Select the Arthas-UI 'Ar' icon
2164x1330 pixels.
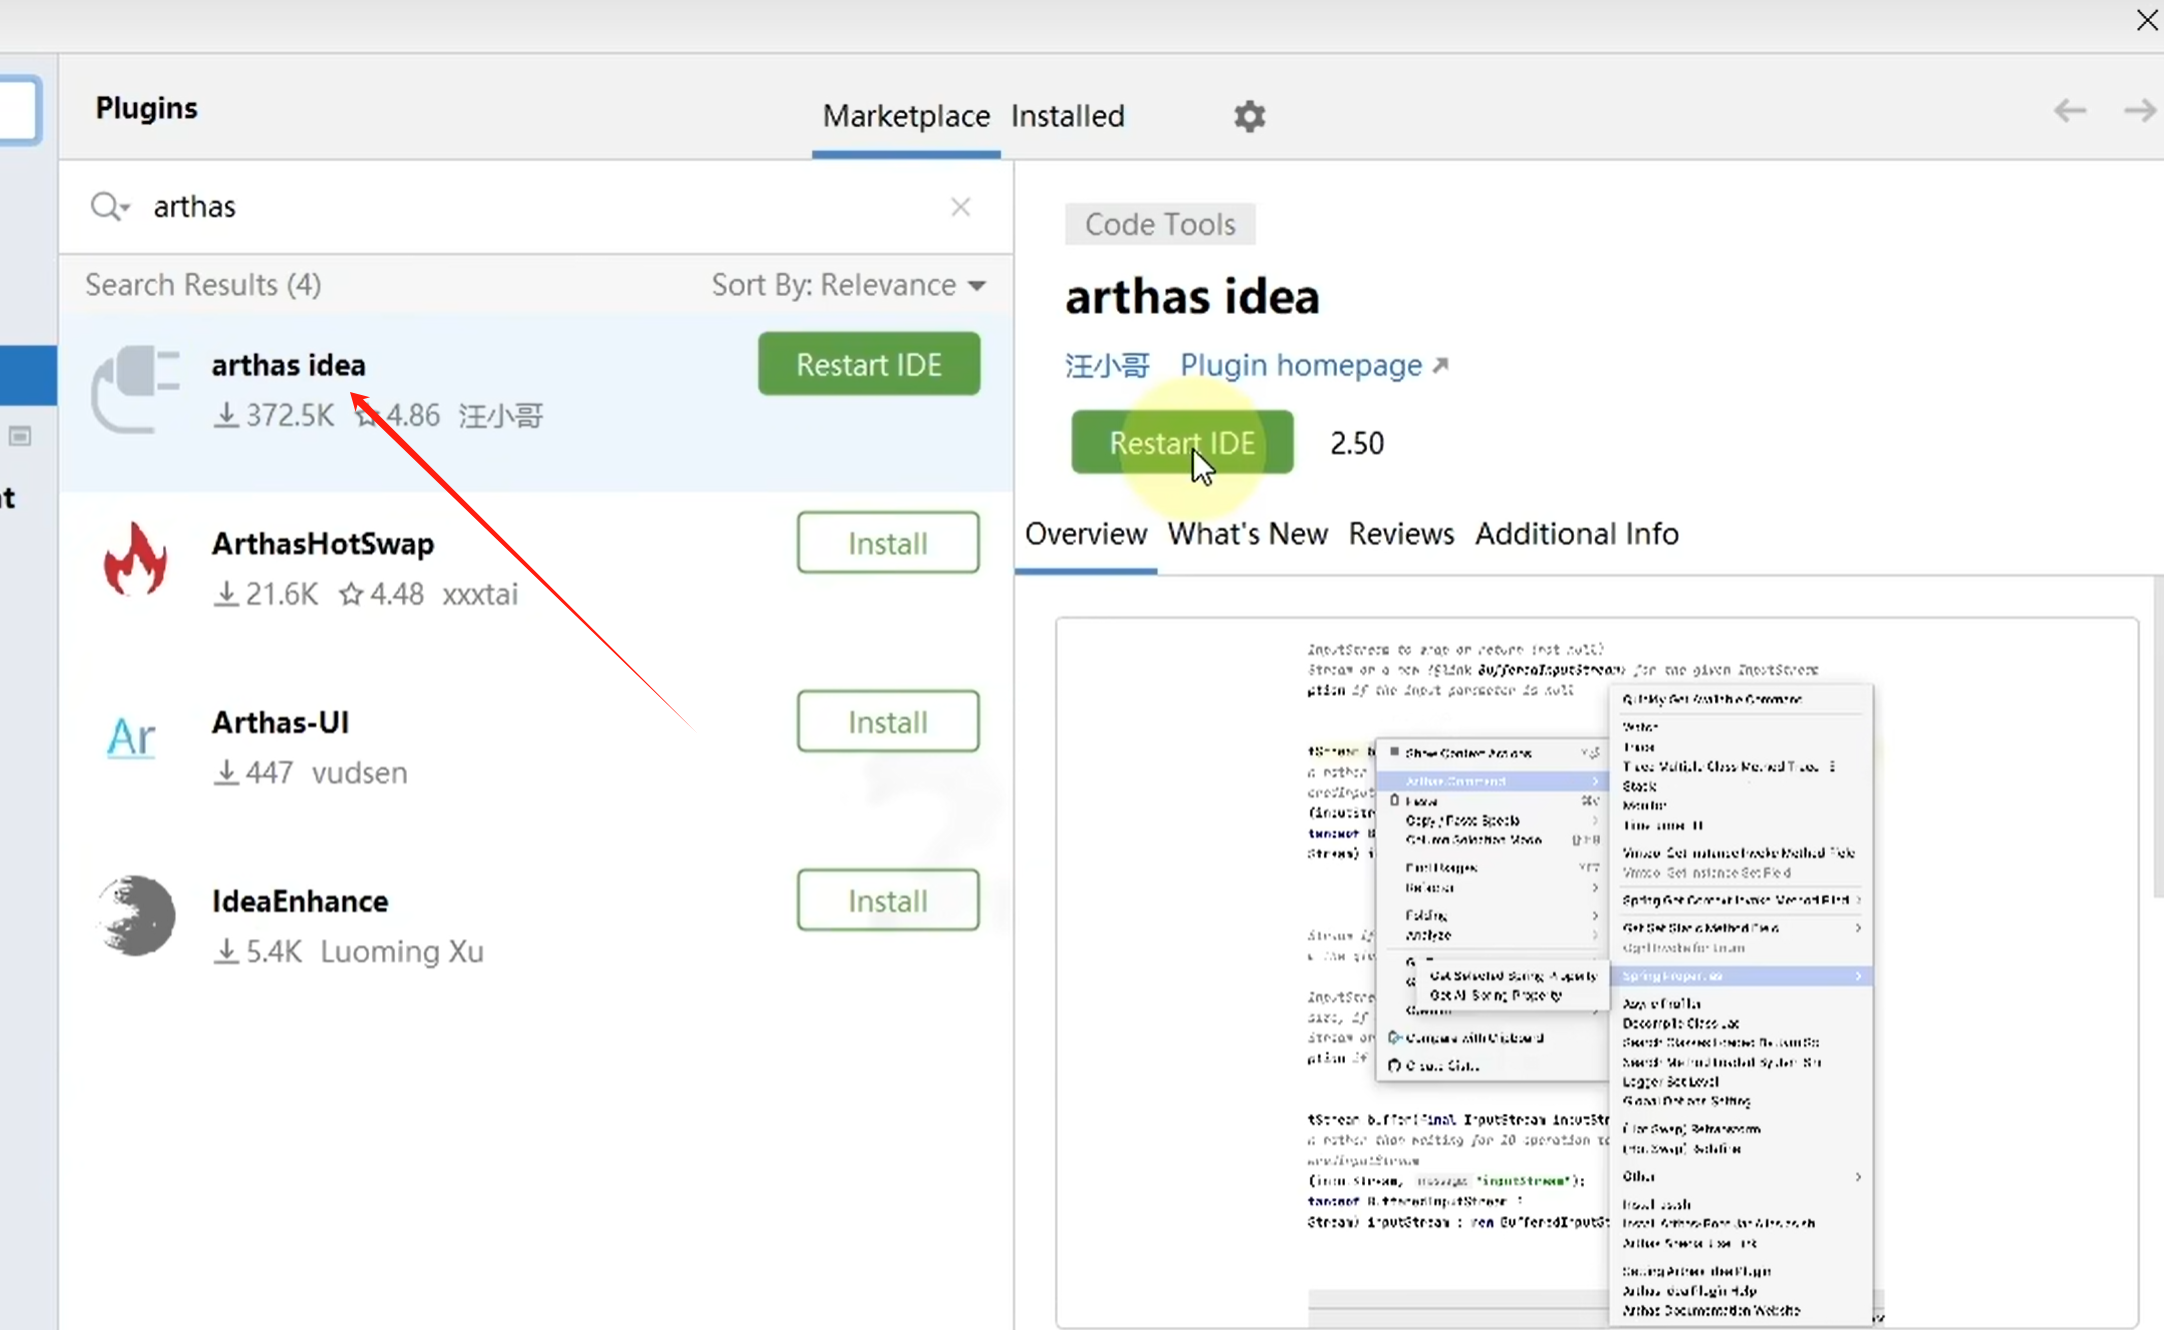tap(131, 738)
